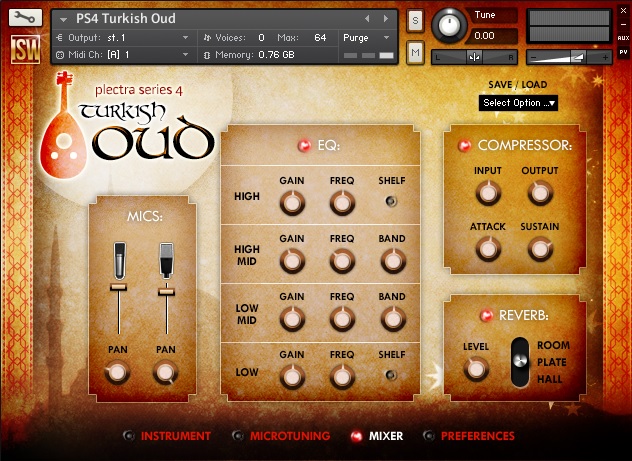Adjust the LOW band GAIN knob
The width and height of the screenshot is (632, 461).
(x=292, y=377)
